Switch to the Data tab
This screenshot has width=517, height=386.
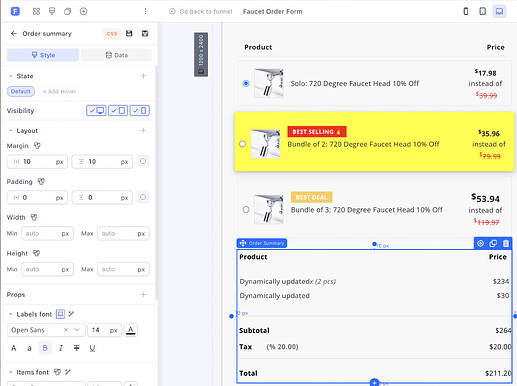(116, 55)
